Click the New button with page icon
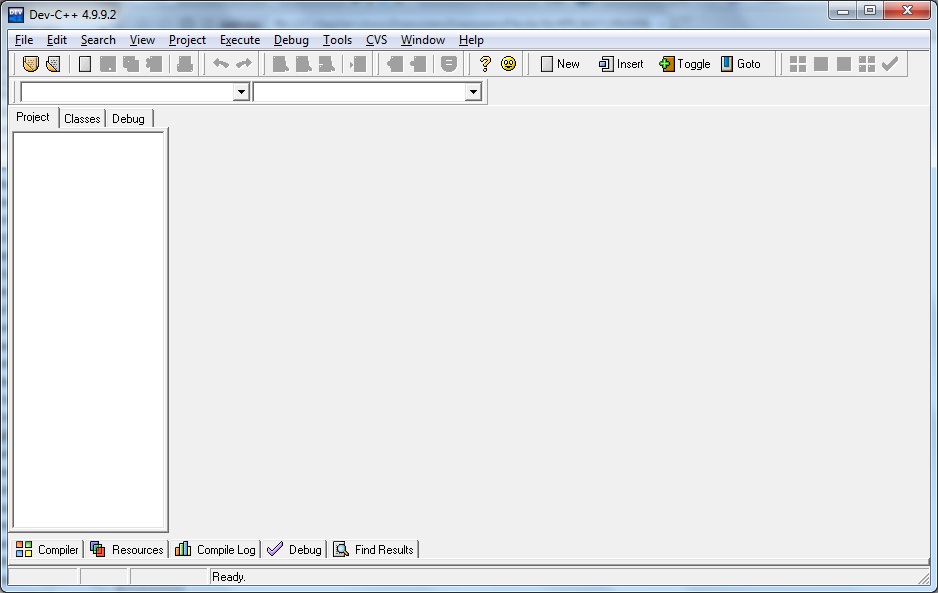The height and width of the screenshot is (593, 938). point(560,64)
